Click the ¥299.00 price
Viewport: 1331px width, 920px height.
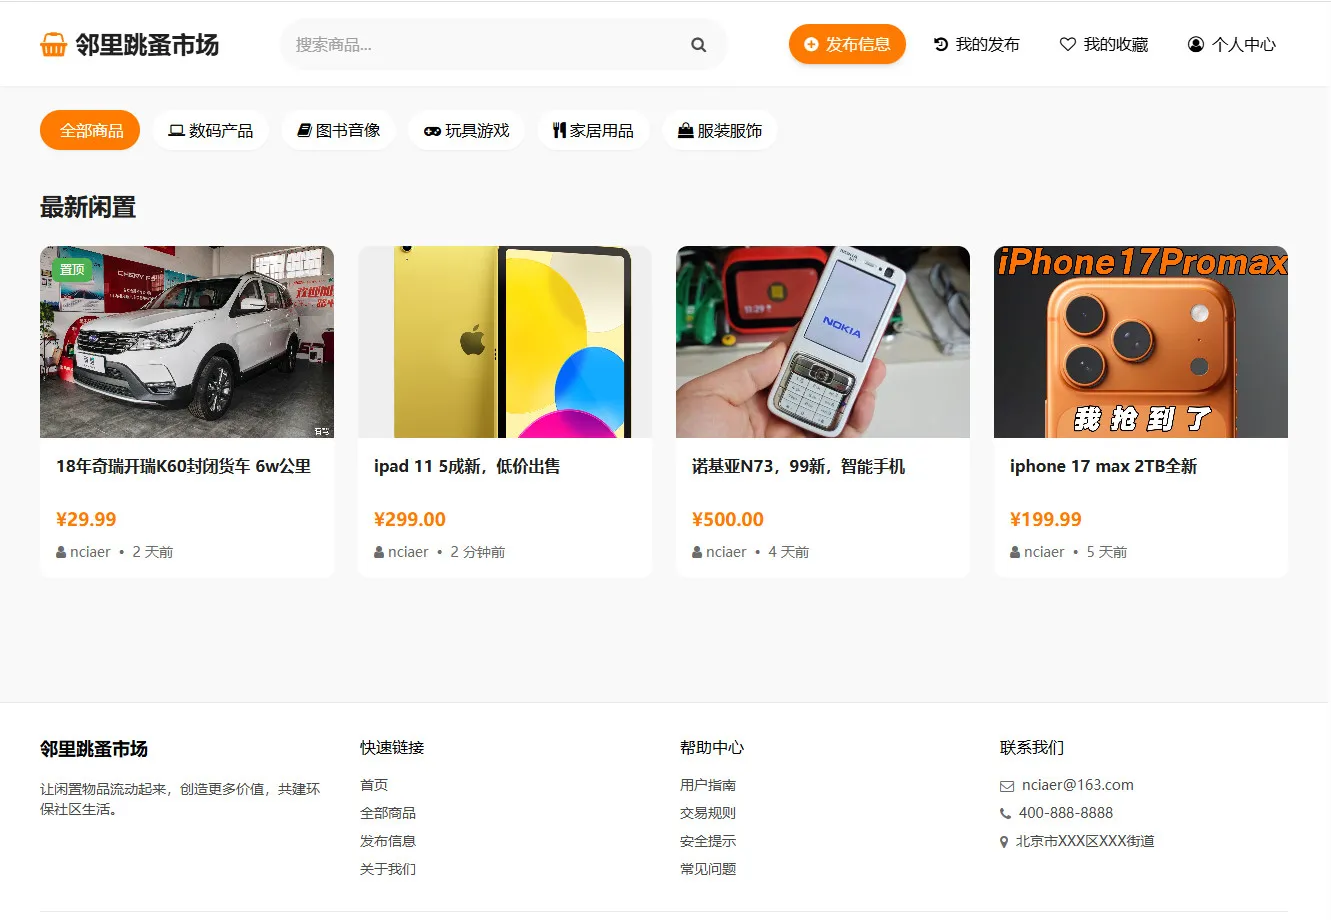(x=410, y=520)
